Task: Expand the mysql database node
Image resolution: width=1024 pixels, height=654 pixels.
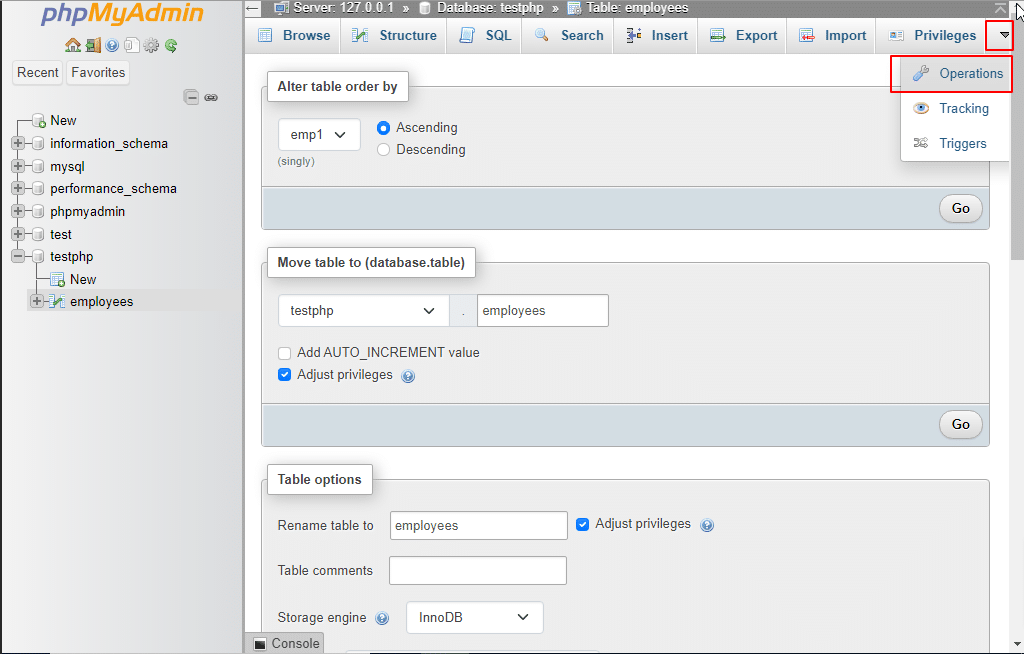Action: [18, 166]
